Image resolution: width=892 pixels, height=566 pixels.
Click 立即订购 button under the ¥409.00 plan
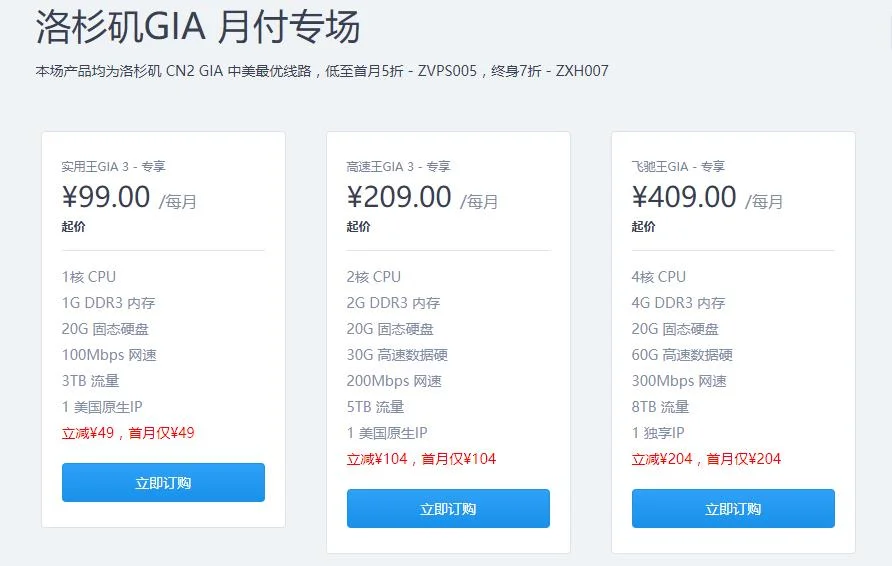pyautogui.click(x=733, y=509)
